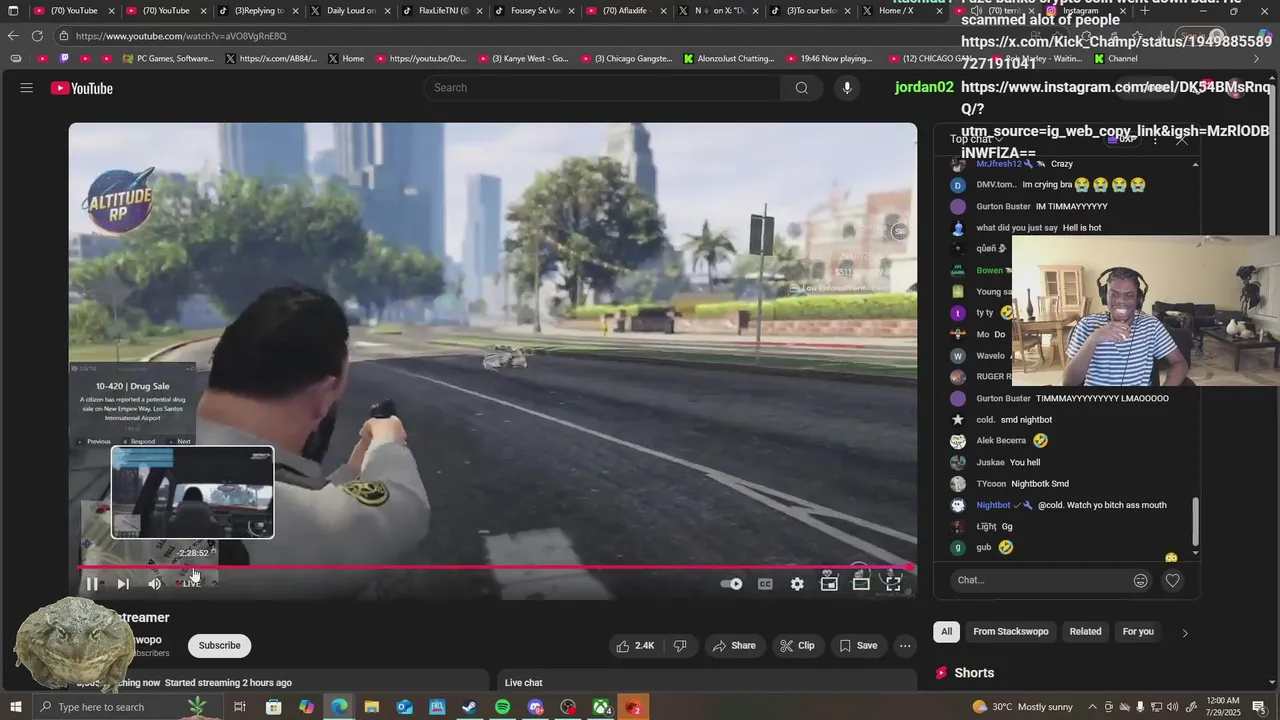Viewport: 1280px width, 720px height.
Task: Open Spotify from taskbar
Action: click(x=502, y=707)
